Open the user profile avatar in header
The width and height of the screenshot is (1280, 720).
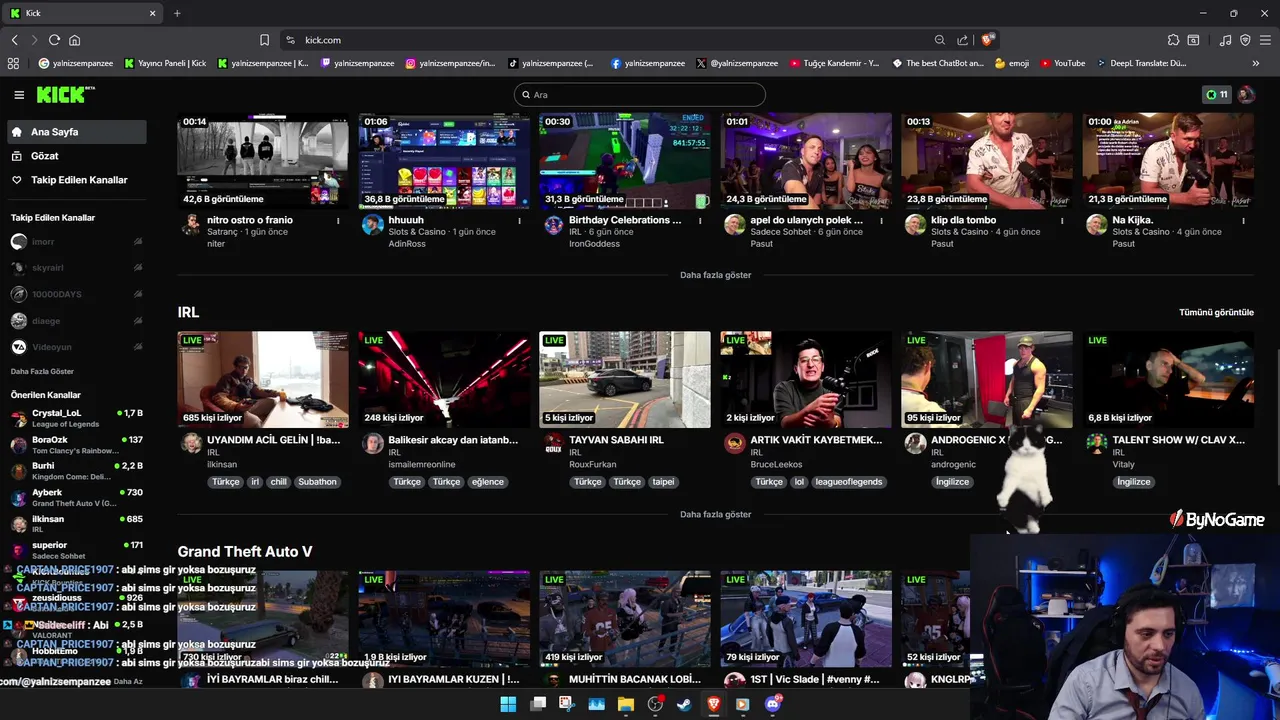coord(1246,95)
